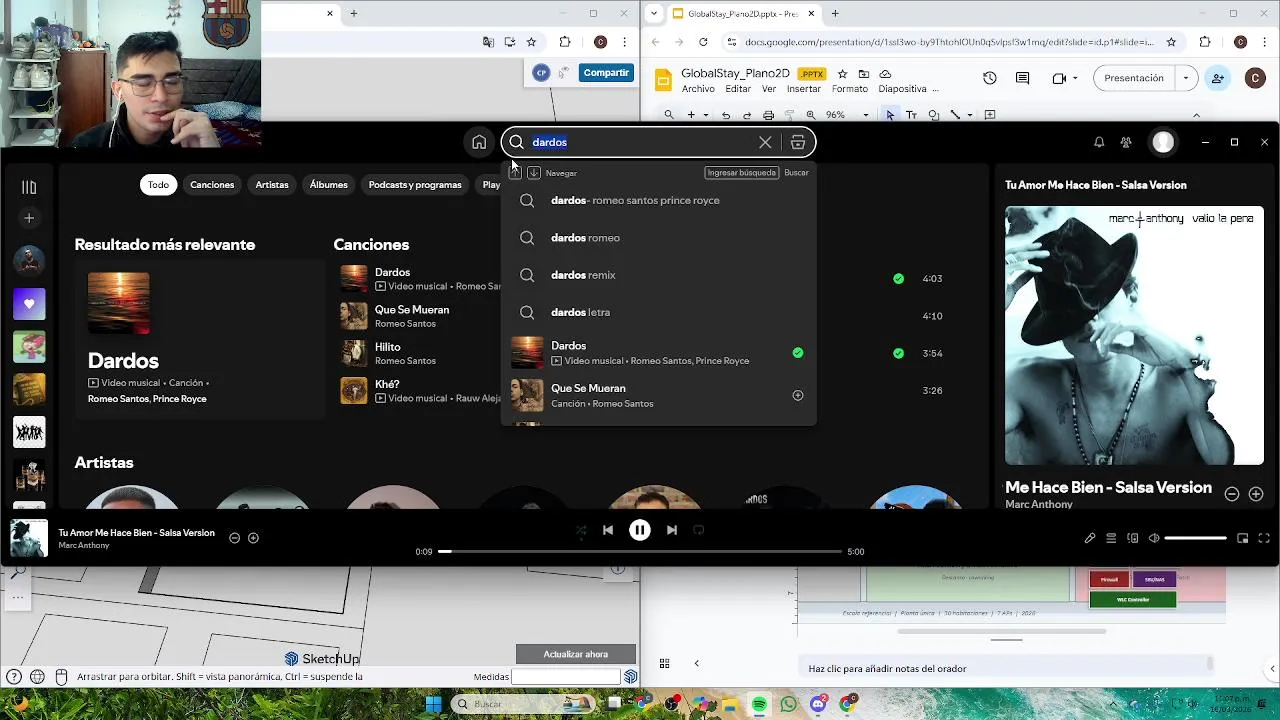Add playing track to playlist via plus in bar

pyautogui.click(x=253, y=538)
